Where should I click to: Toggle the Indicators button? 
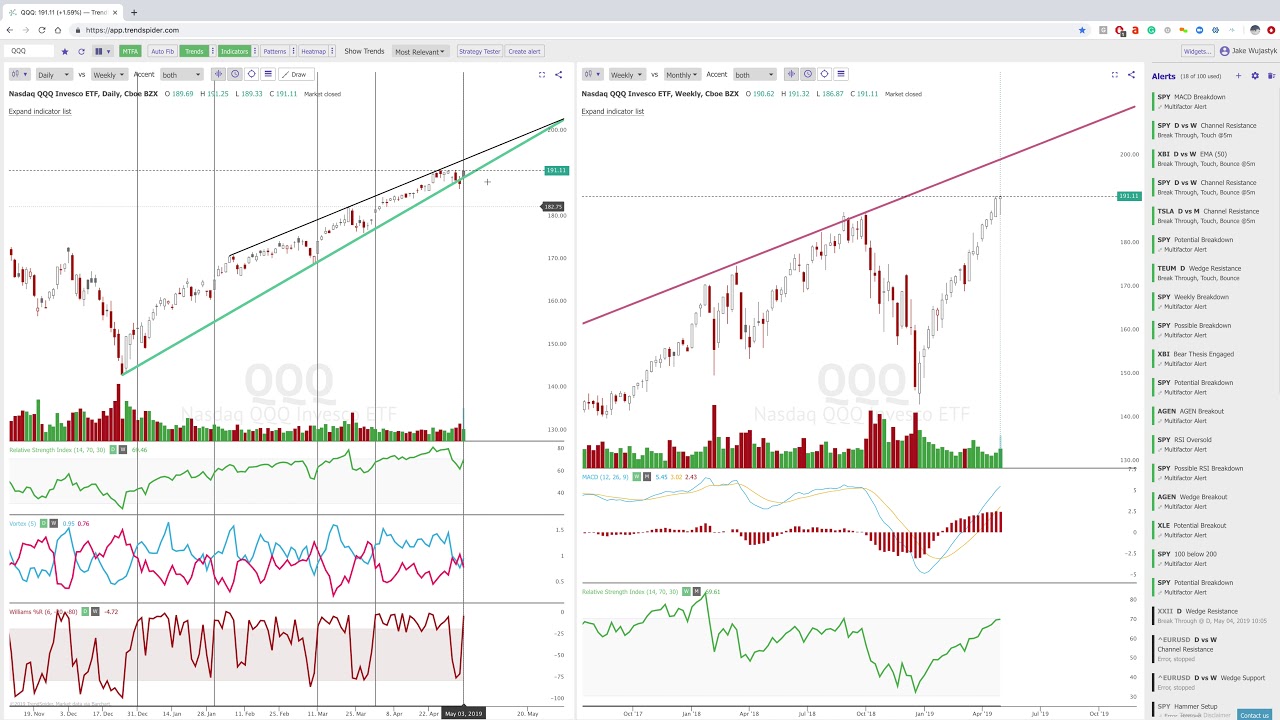point(234,51)
